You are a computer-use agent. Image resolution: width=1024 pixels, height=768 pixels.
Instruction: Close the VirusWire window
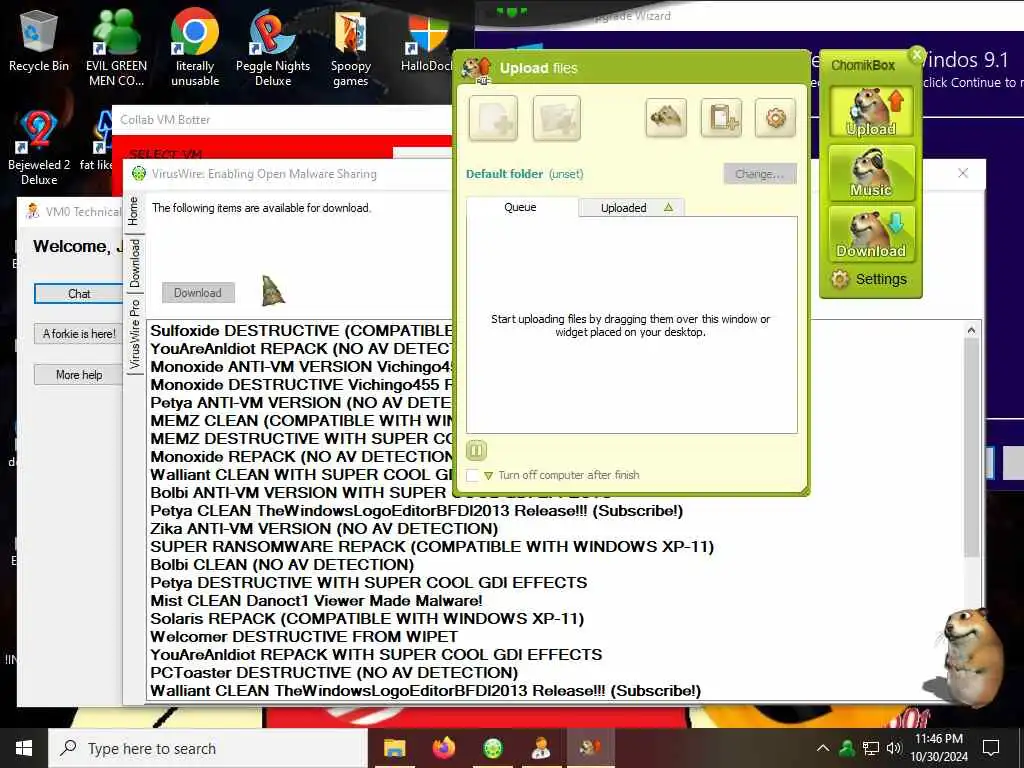point(963,173)
